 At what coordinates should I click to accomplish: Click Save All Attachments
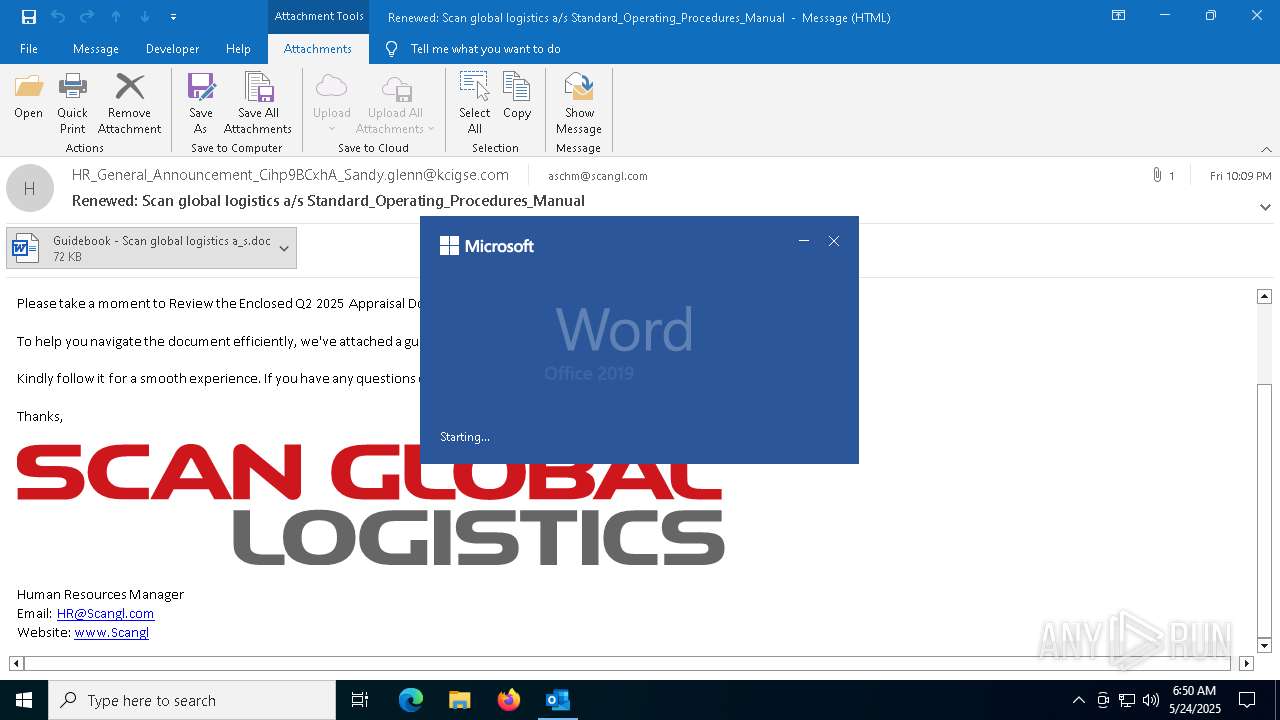tap(258, 103)
